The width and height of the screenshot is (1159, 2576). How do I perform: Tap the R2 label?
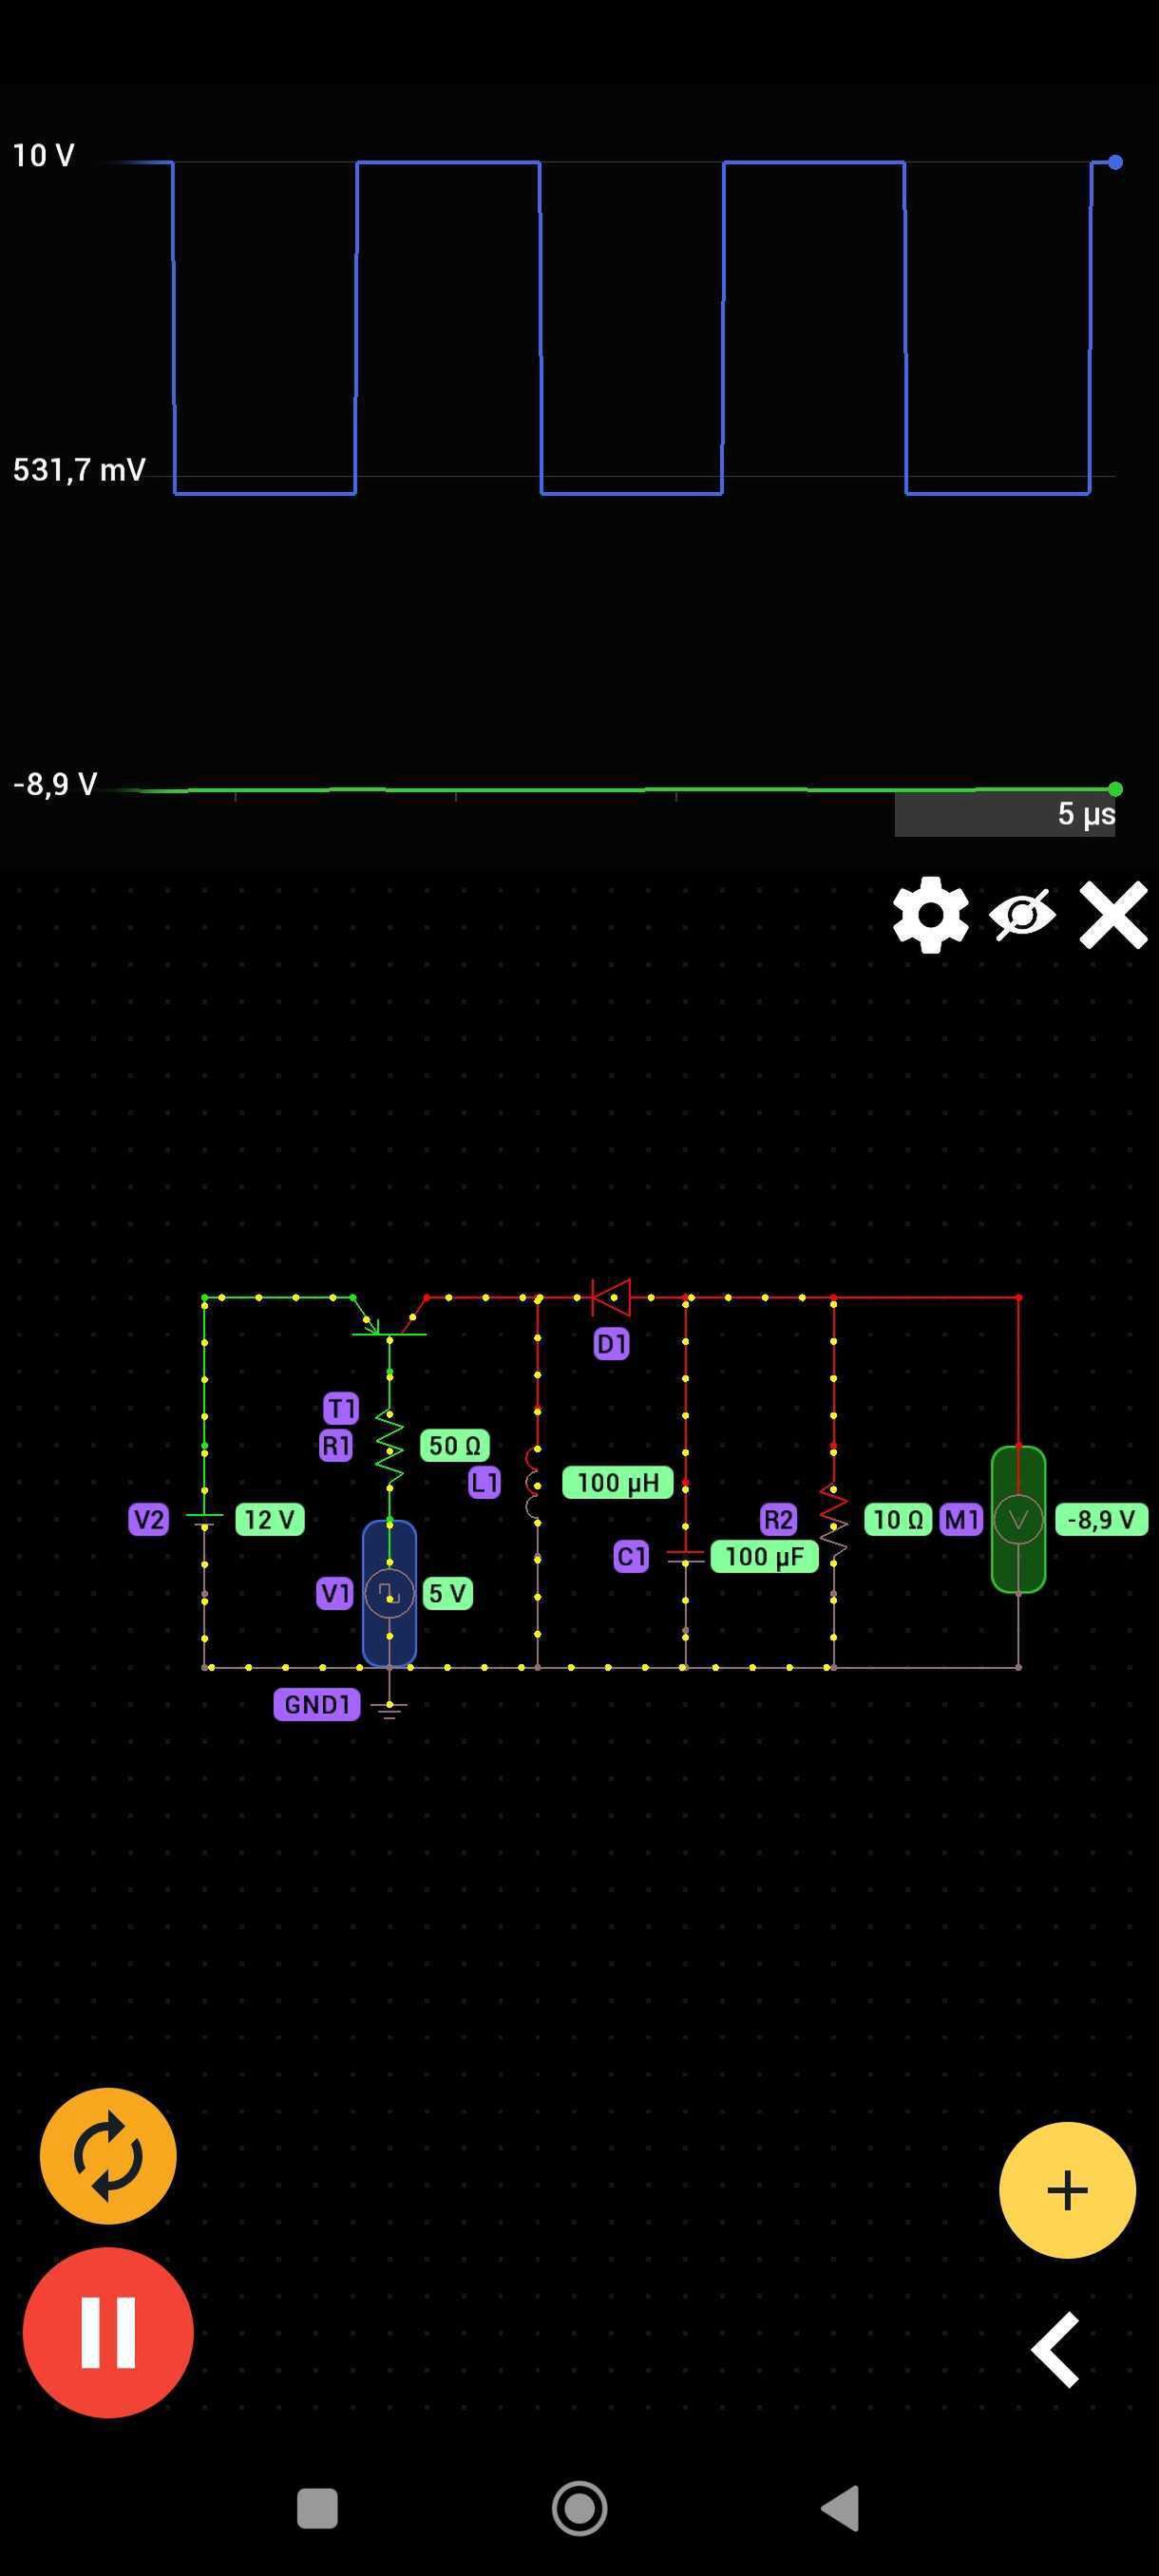coord(778,1519)
